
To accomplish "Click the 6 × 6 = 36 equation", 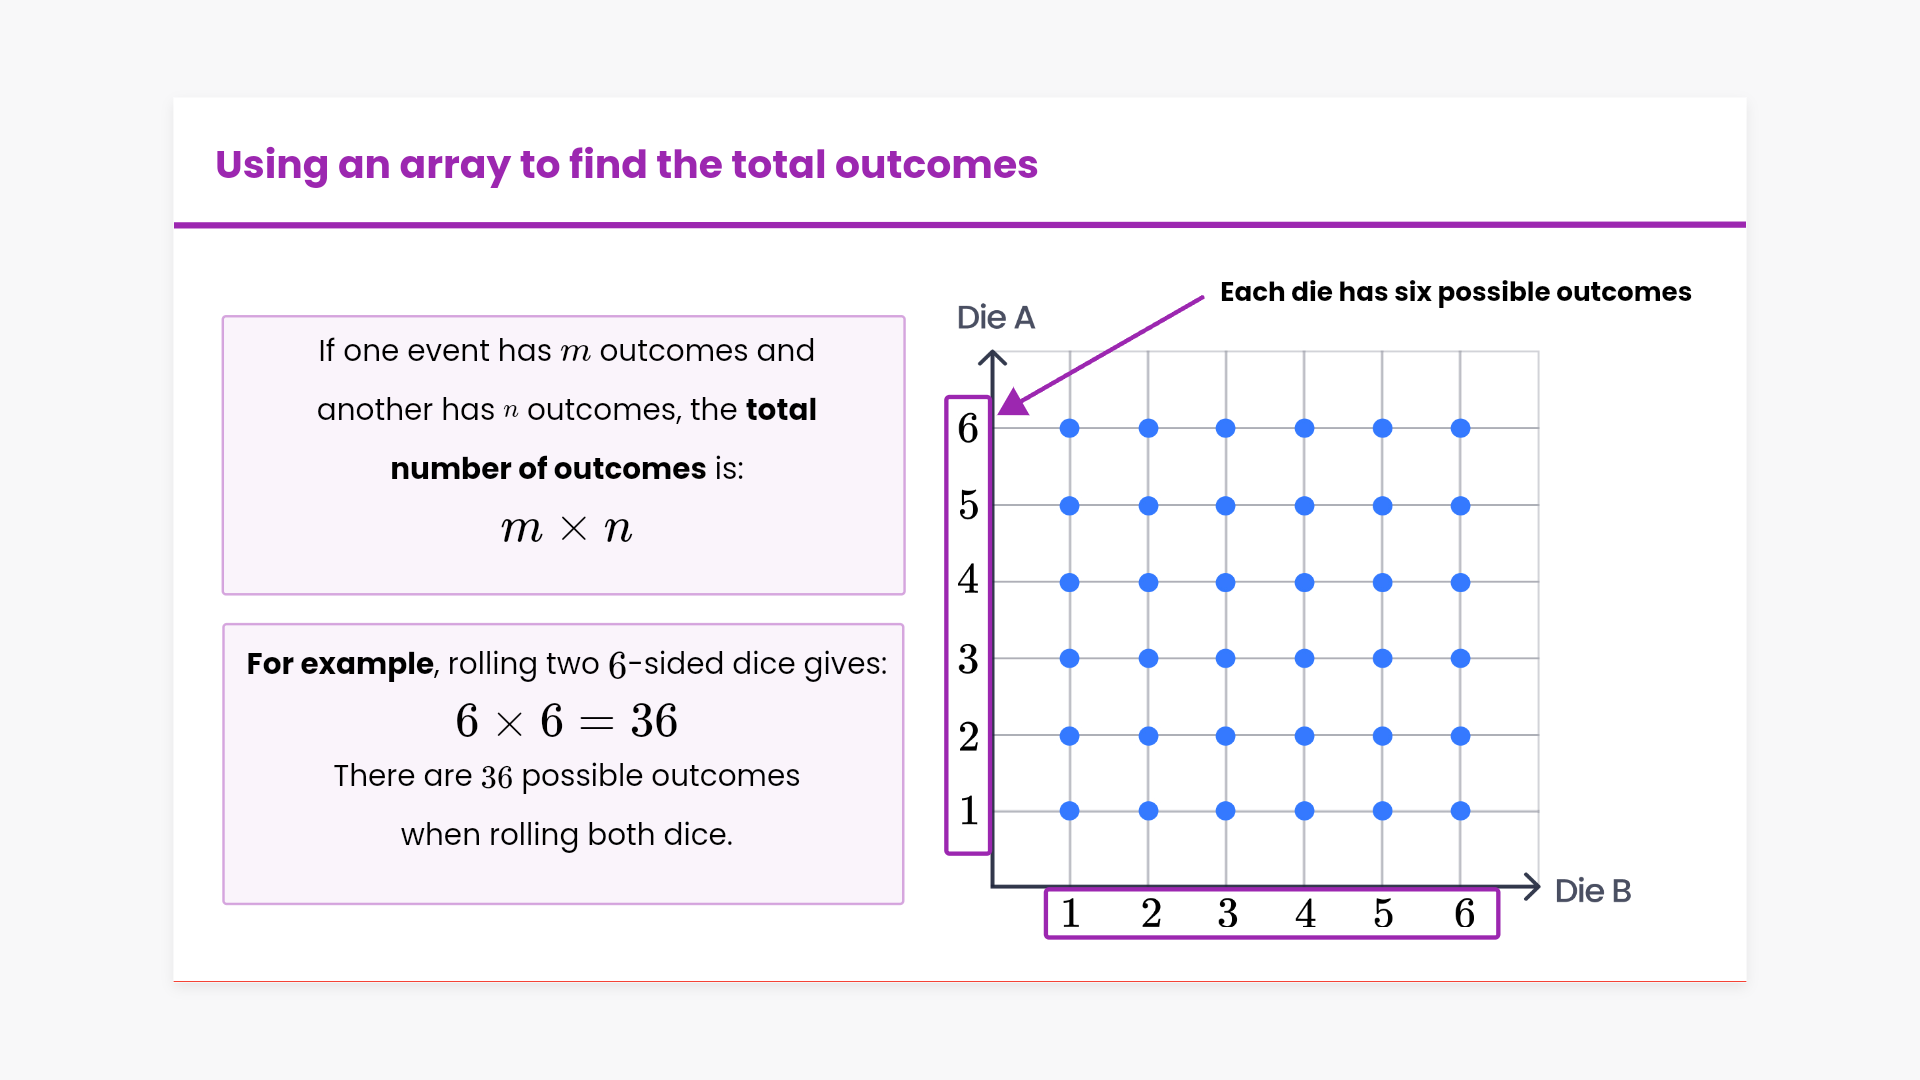I will [566, 721].
